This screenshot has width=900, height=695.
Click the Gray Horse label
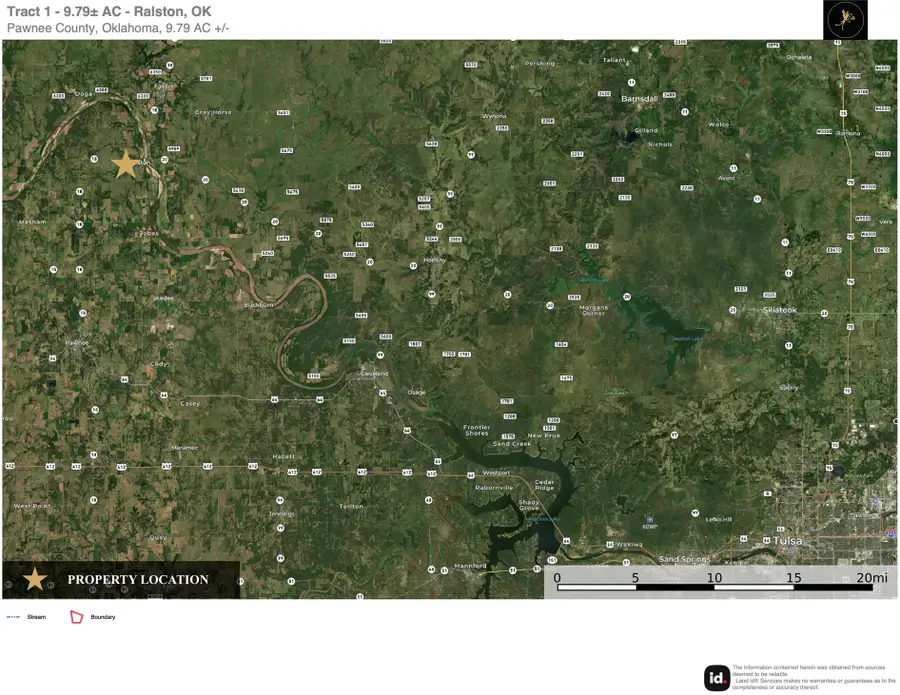click(x=213, y=112)
